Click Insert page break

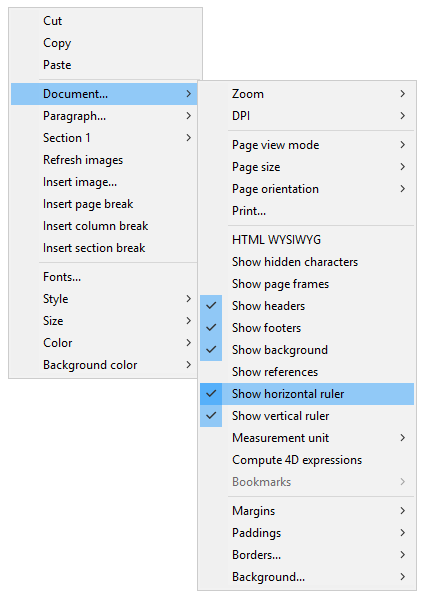(x=104, y=204)
